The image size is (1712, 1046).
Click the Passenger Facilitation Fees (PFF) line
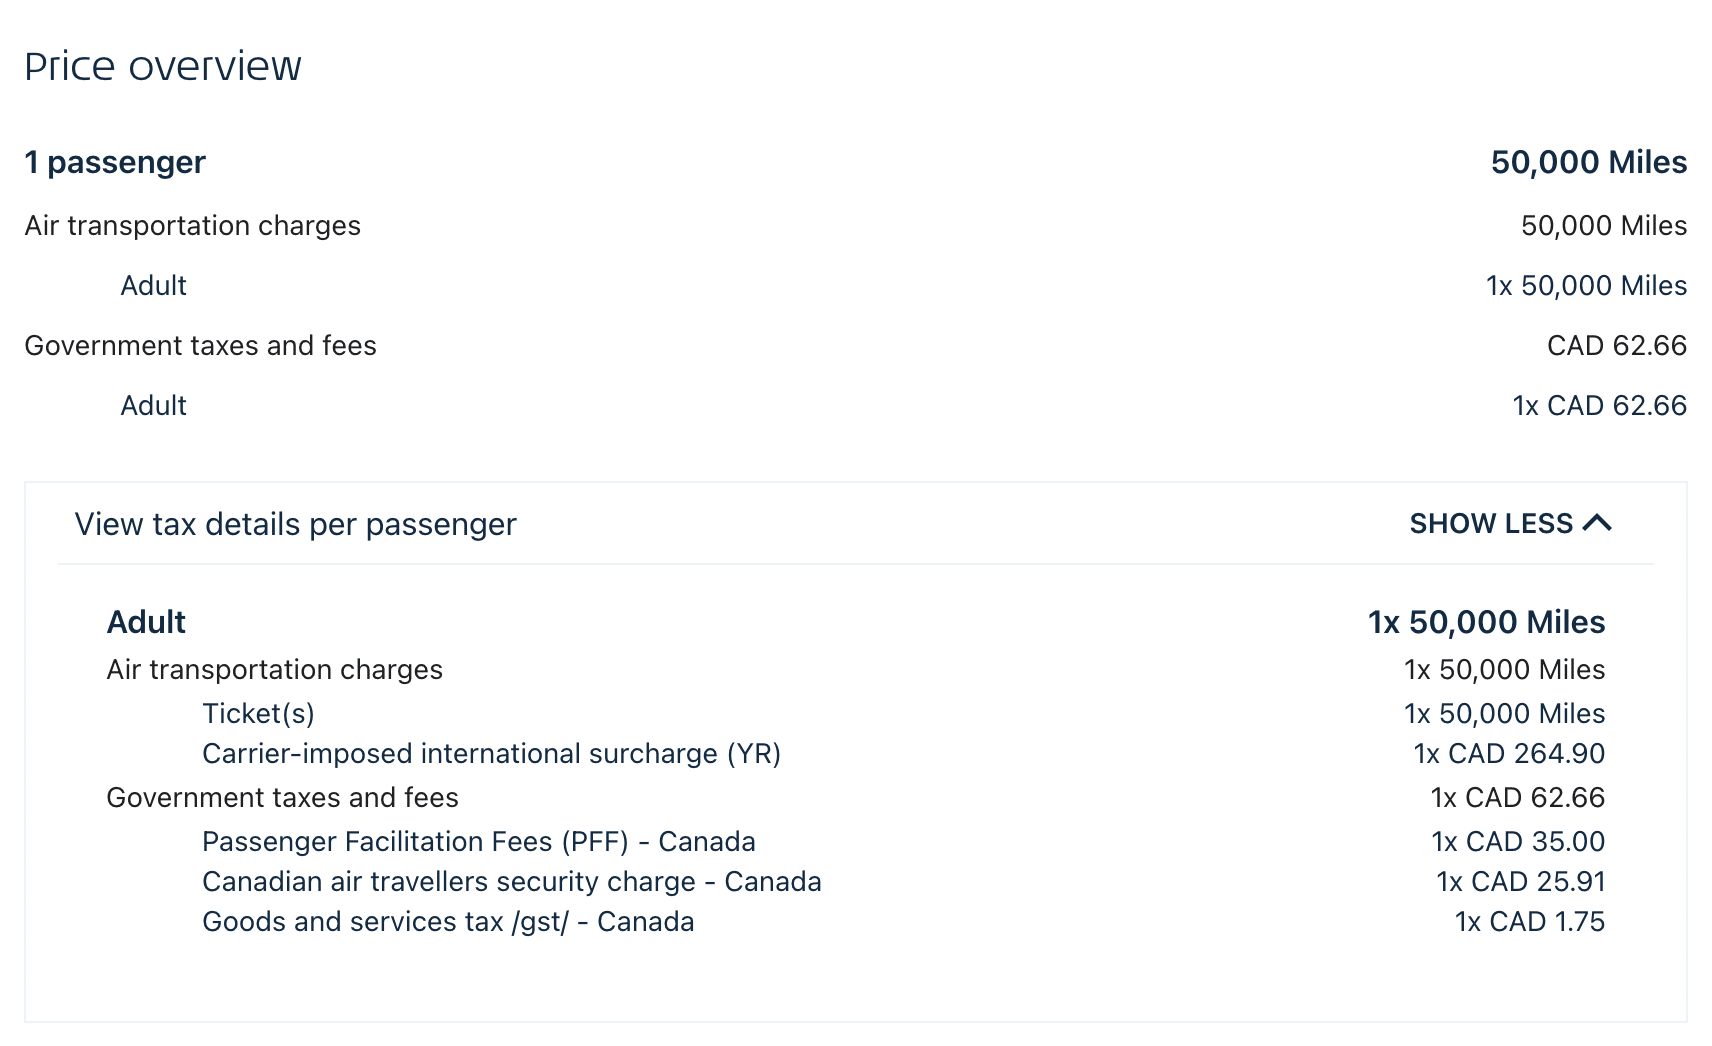tap(478, 842)
